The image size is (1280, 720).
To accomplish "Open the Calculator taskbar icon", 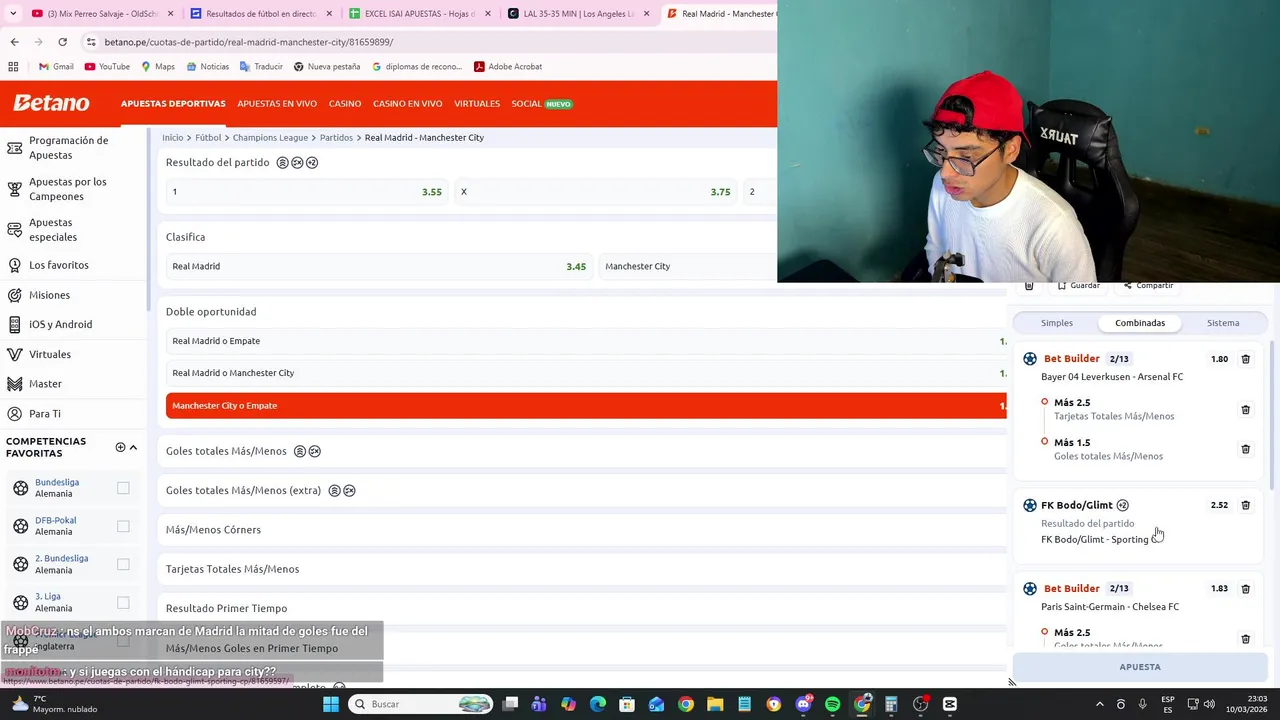I will pos(891,704).
